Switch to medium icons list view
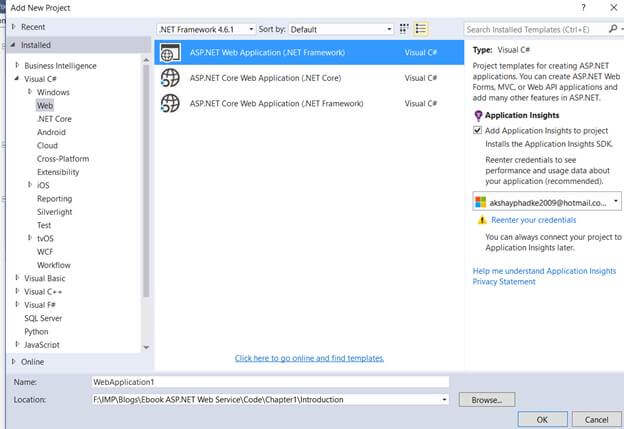The height and width of the screenshot is (429, 624). (x=421, y=29)
